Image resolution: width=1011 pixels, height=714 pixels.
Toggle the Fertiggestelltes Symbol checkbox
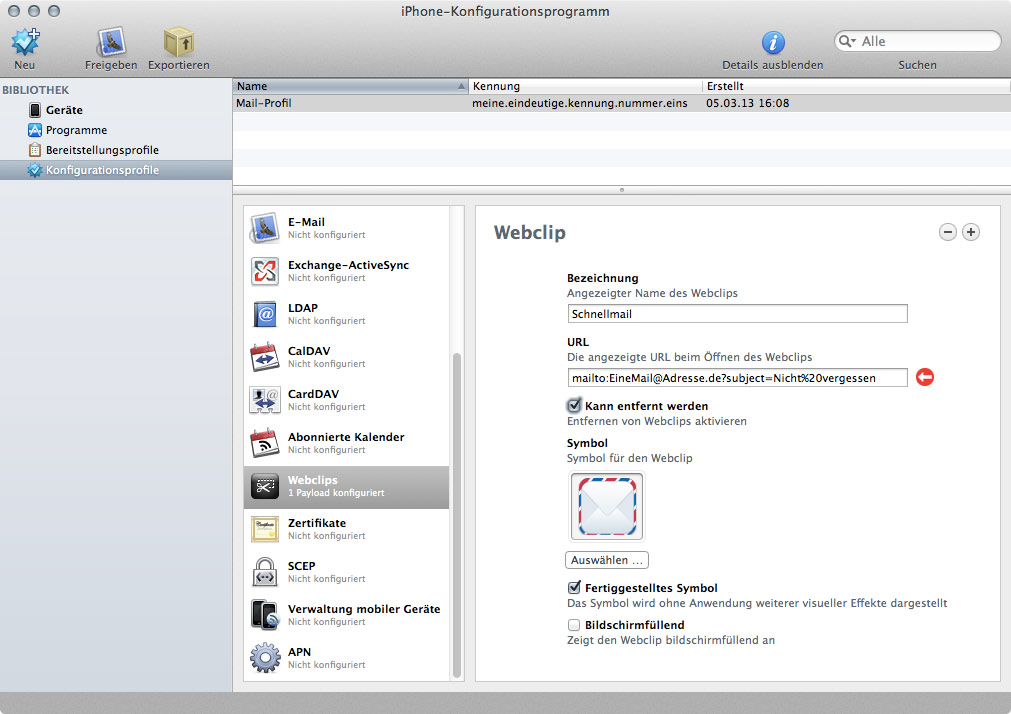pos(574,588)
